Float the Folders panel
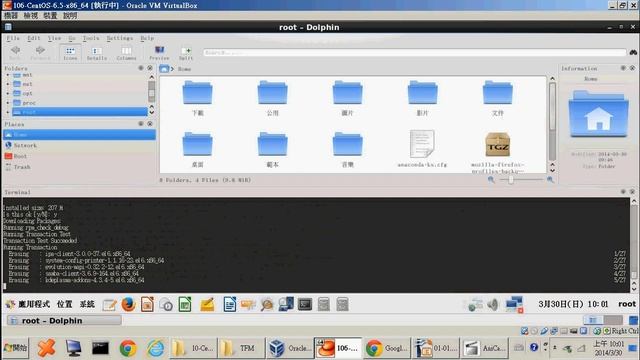 coord(141,68)
